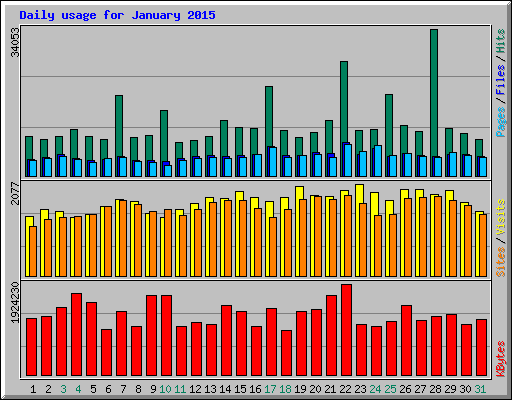The height and width of the screenshot is (400, 512).
Task: Click the 'KBytes' legend label
Action: tap(501, 359)
